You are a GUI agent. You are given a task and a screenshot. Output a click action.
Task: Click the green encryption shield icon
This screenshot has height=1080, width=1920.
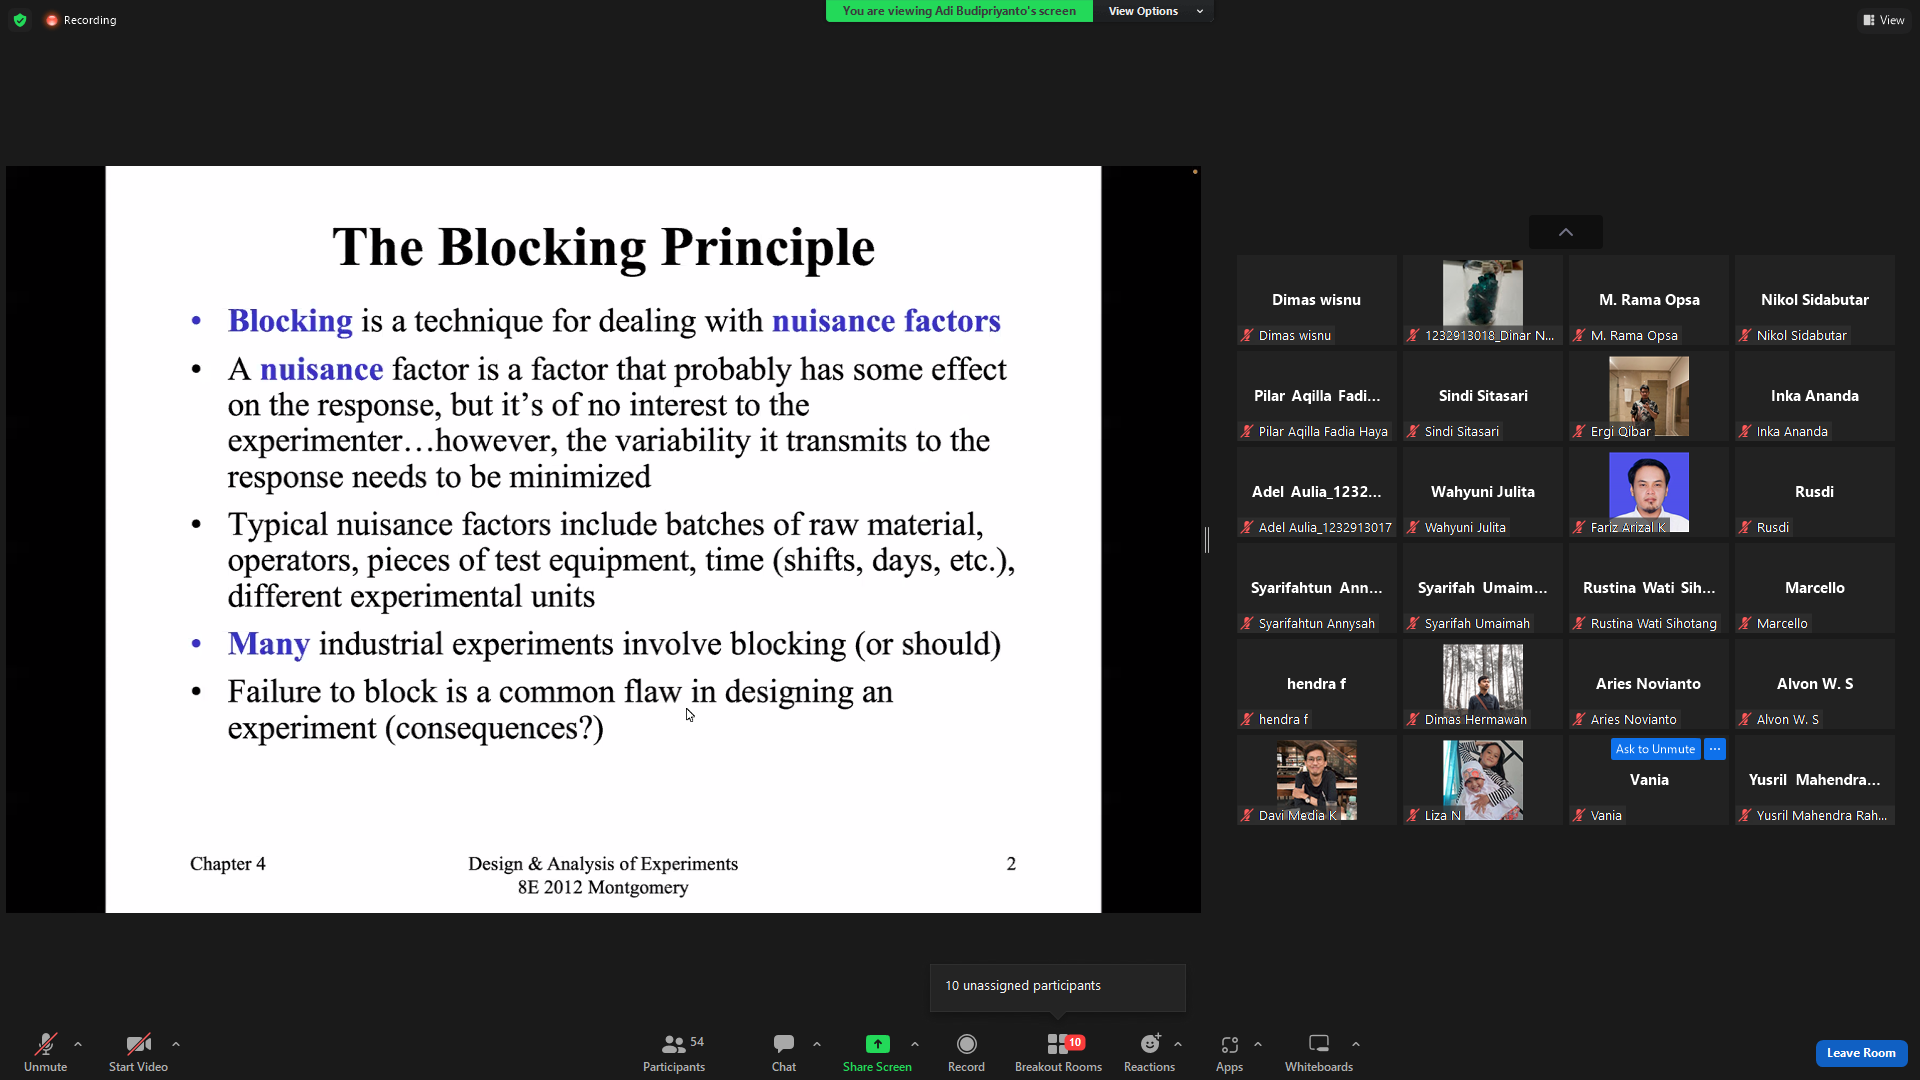coord(20,20)
